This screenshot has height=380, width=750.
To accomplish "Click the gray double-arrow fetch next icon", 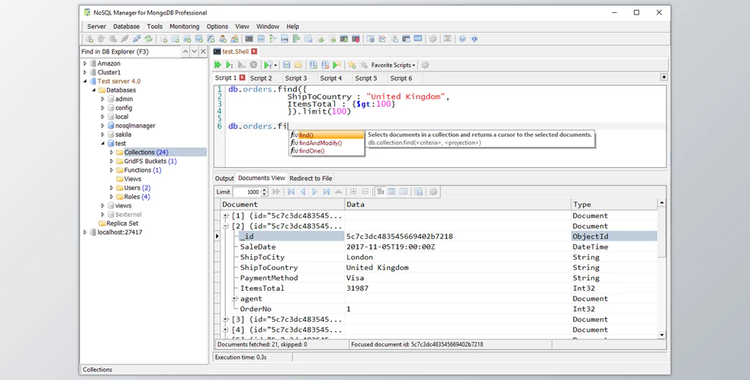I will click(x=276, y=191).
